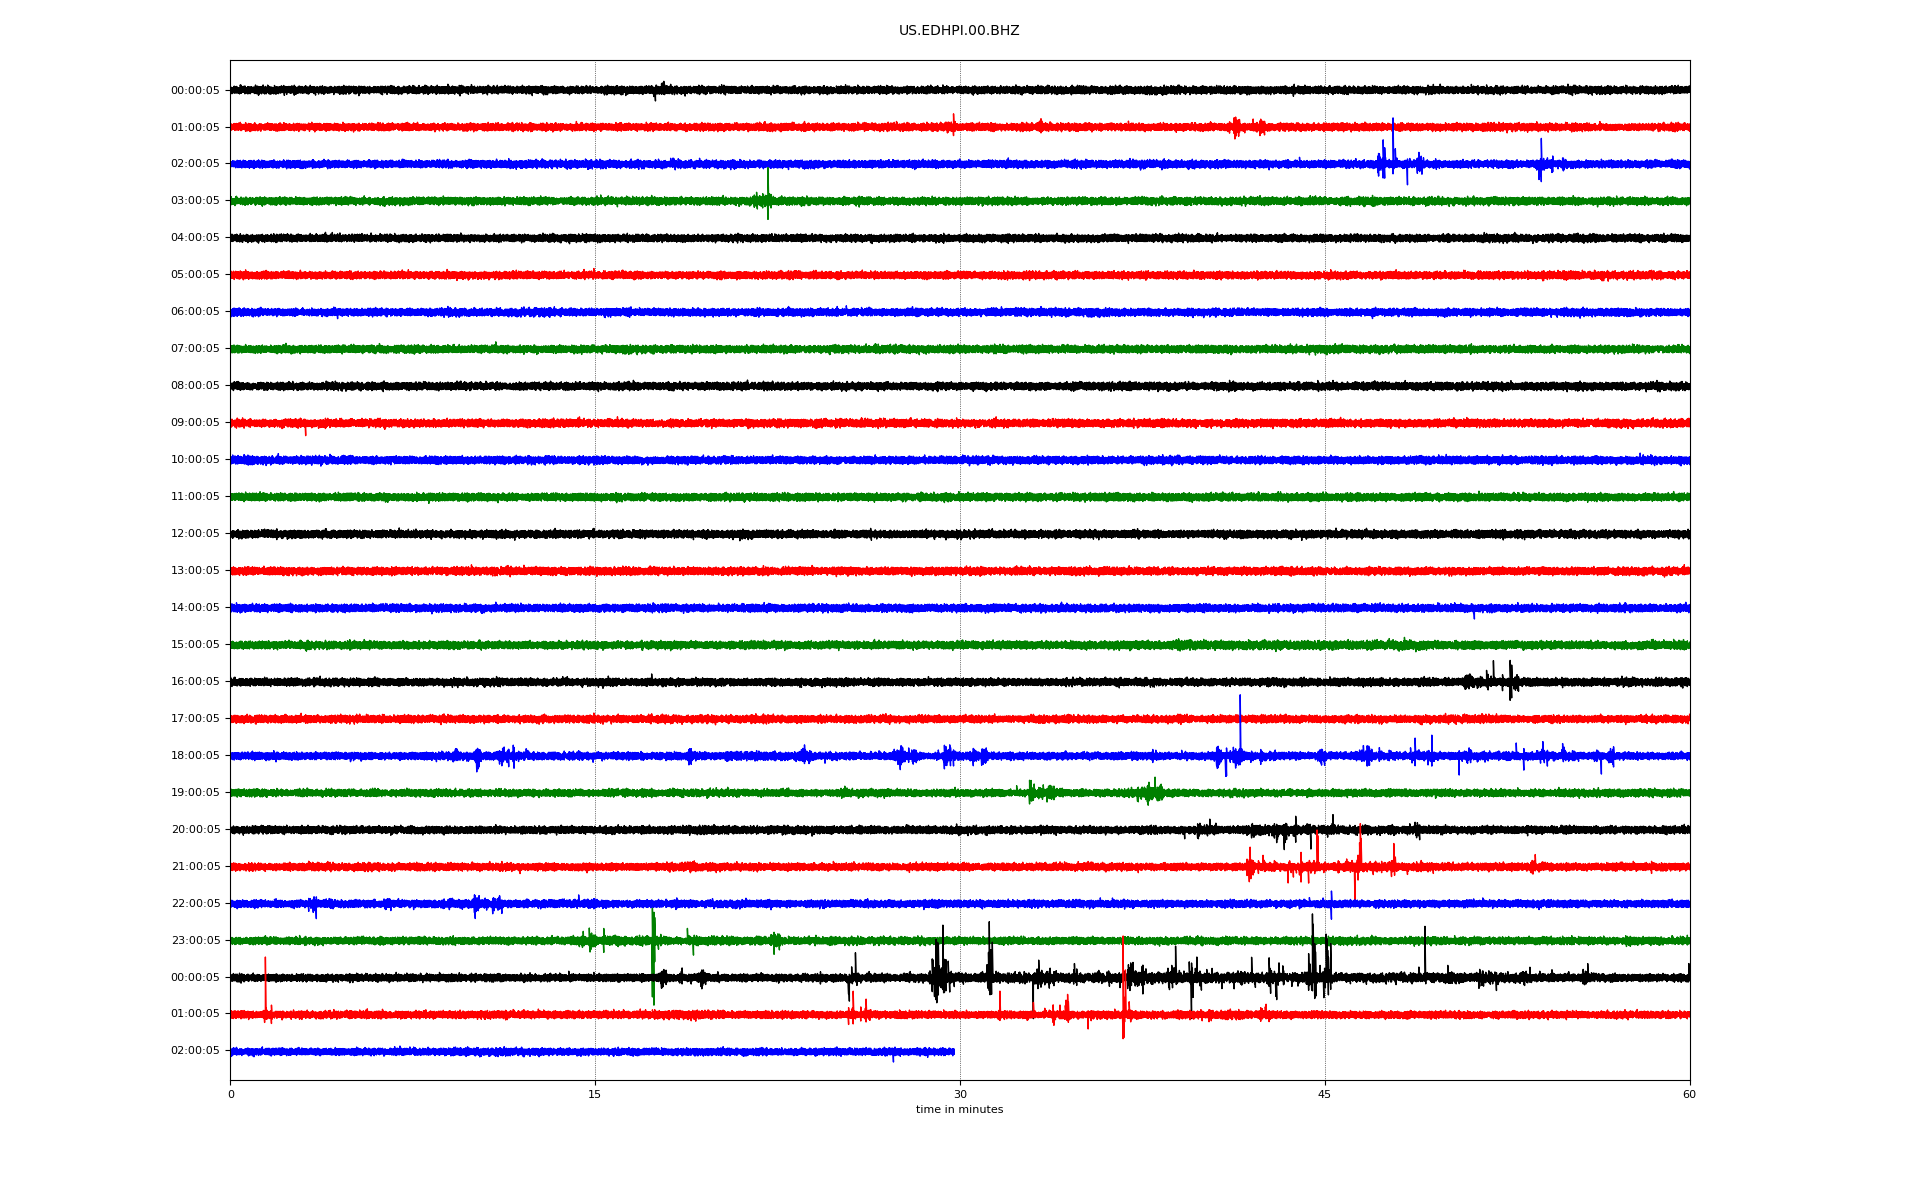Click the 12:00:05 row label
Image resolution: width=1920 pixels, height=1200 pixels.
tap(195, 534)
